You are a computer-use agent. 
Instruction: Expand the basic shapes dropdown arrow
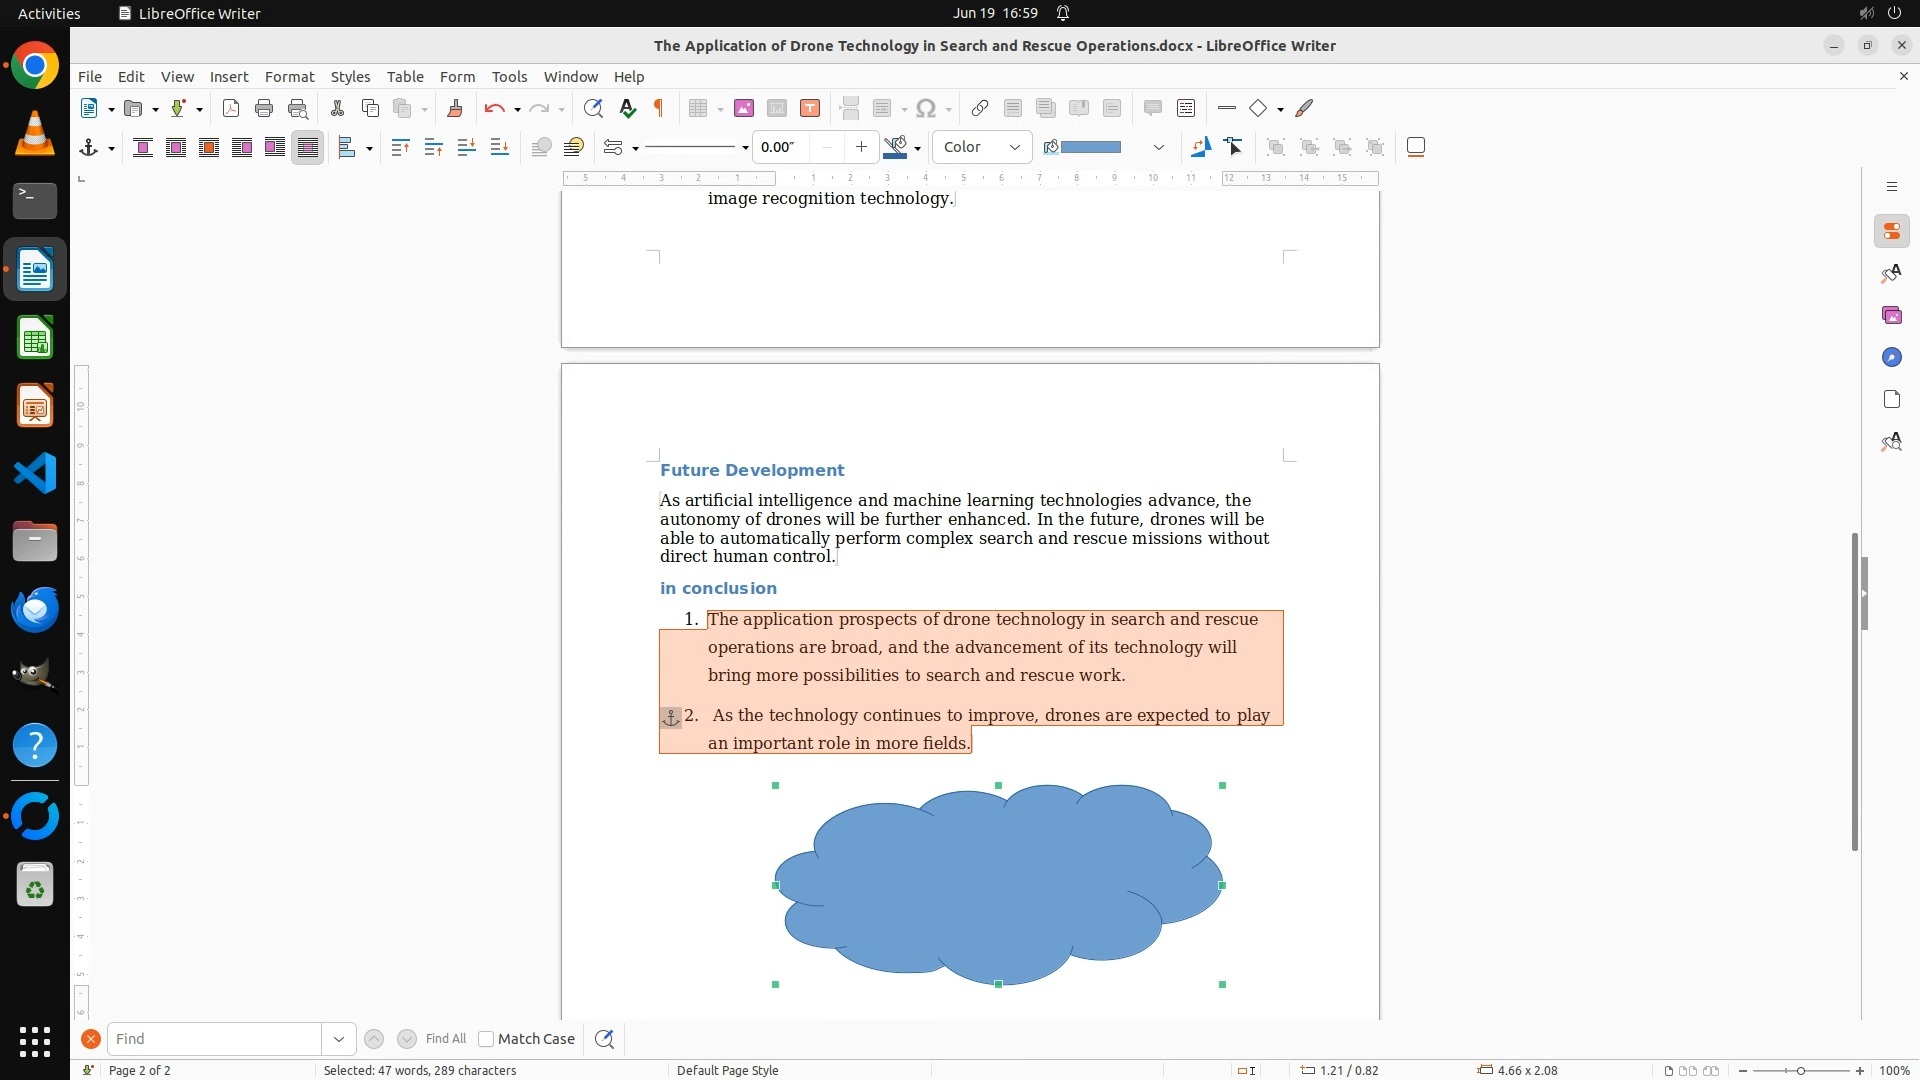point(1281,109)
